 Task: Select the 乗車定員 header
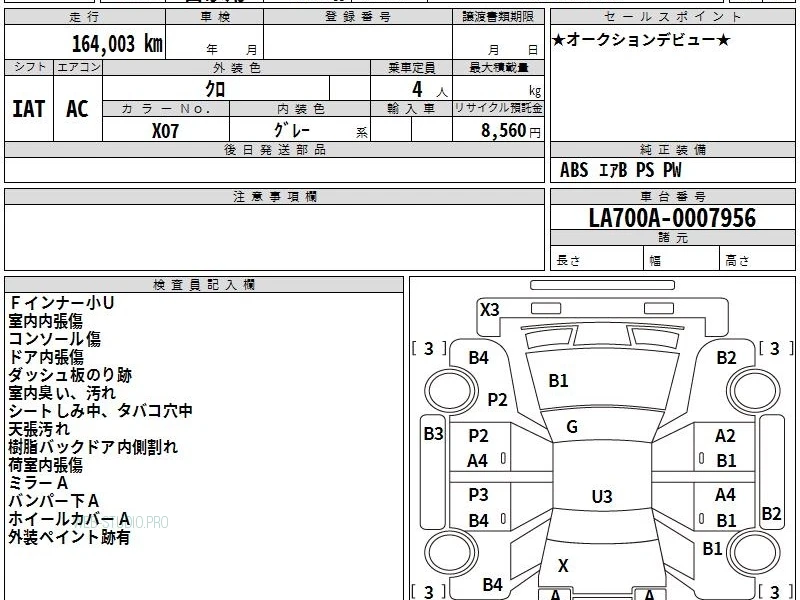point(411,67)
